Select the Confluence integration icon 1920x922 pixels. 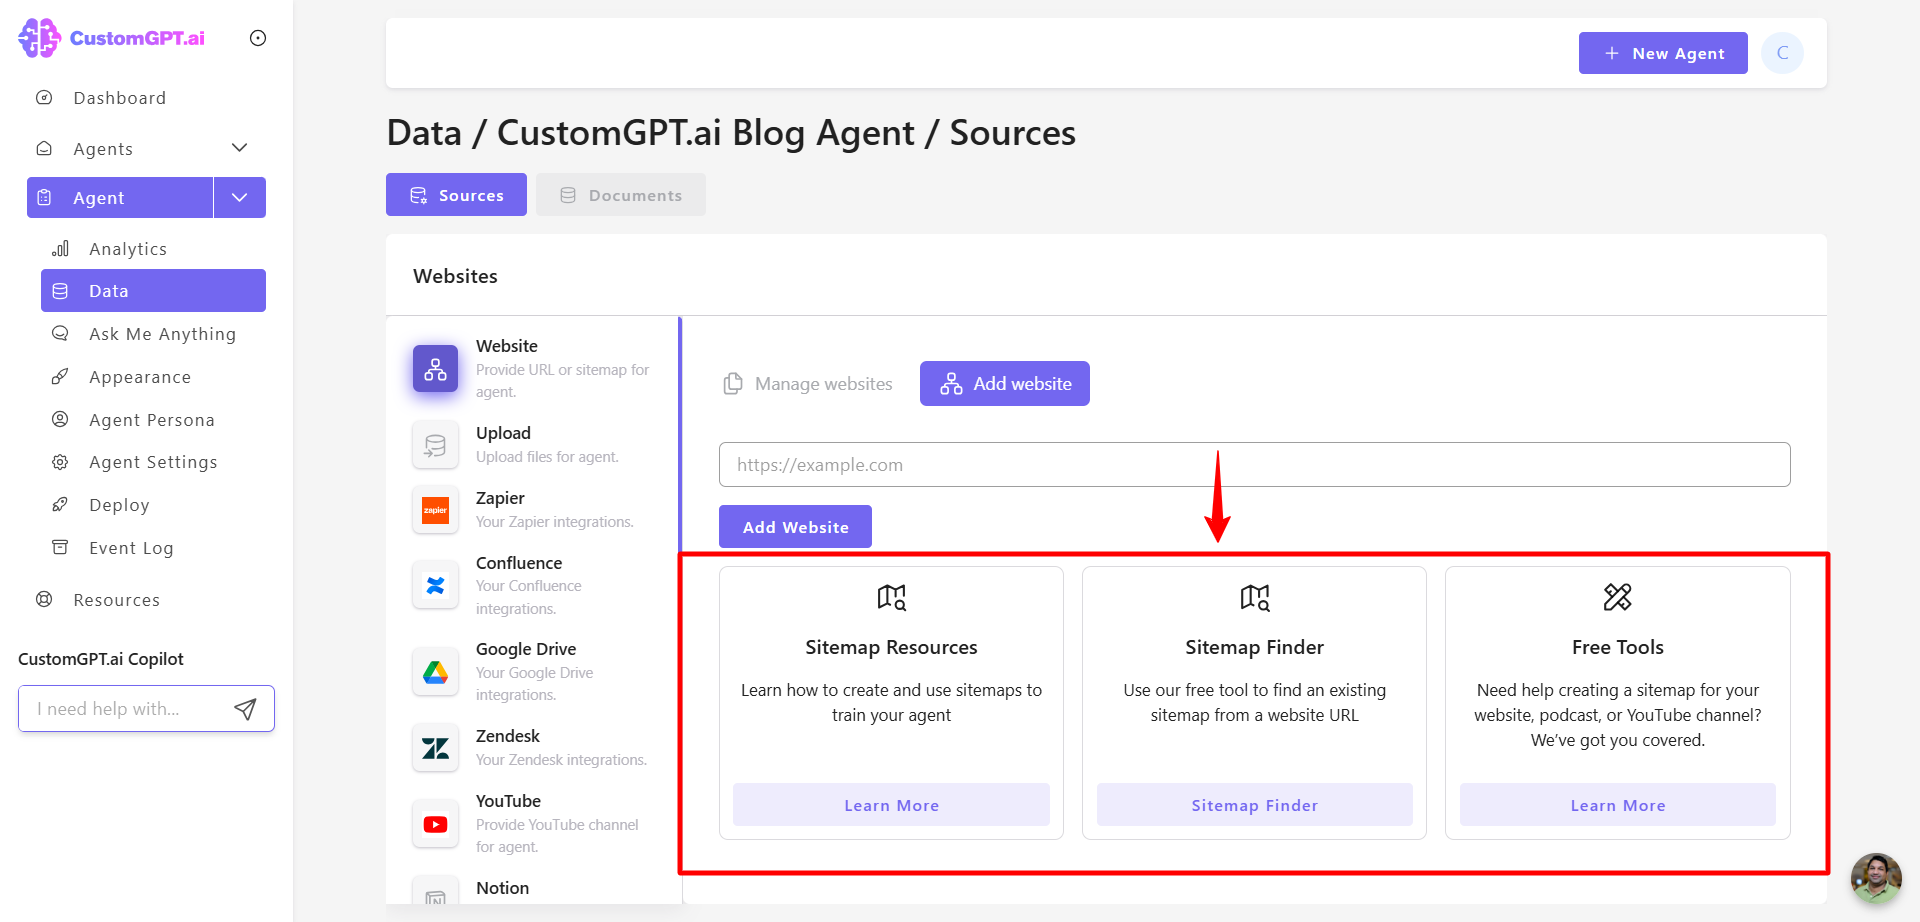[x=435, y=586]
